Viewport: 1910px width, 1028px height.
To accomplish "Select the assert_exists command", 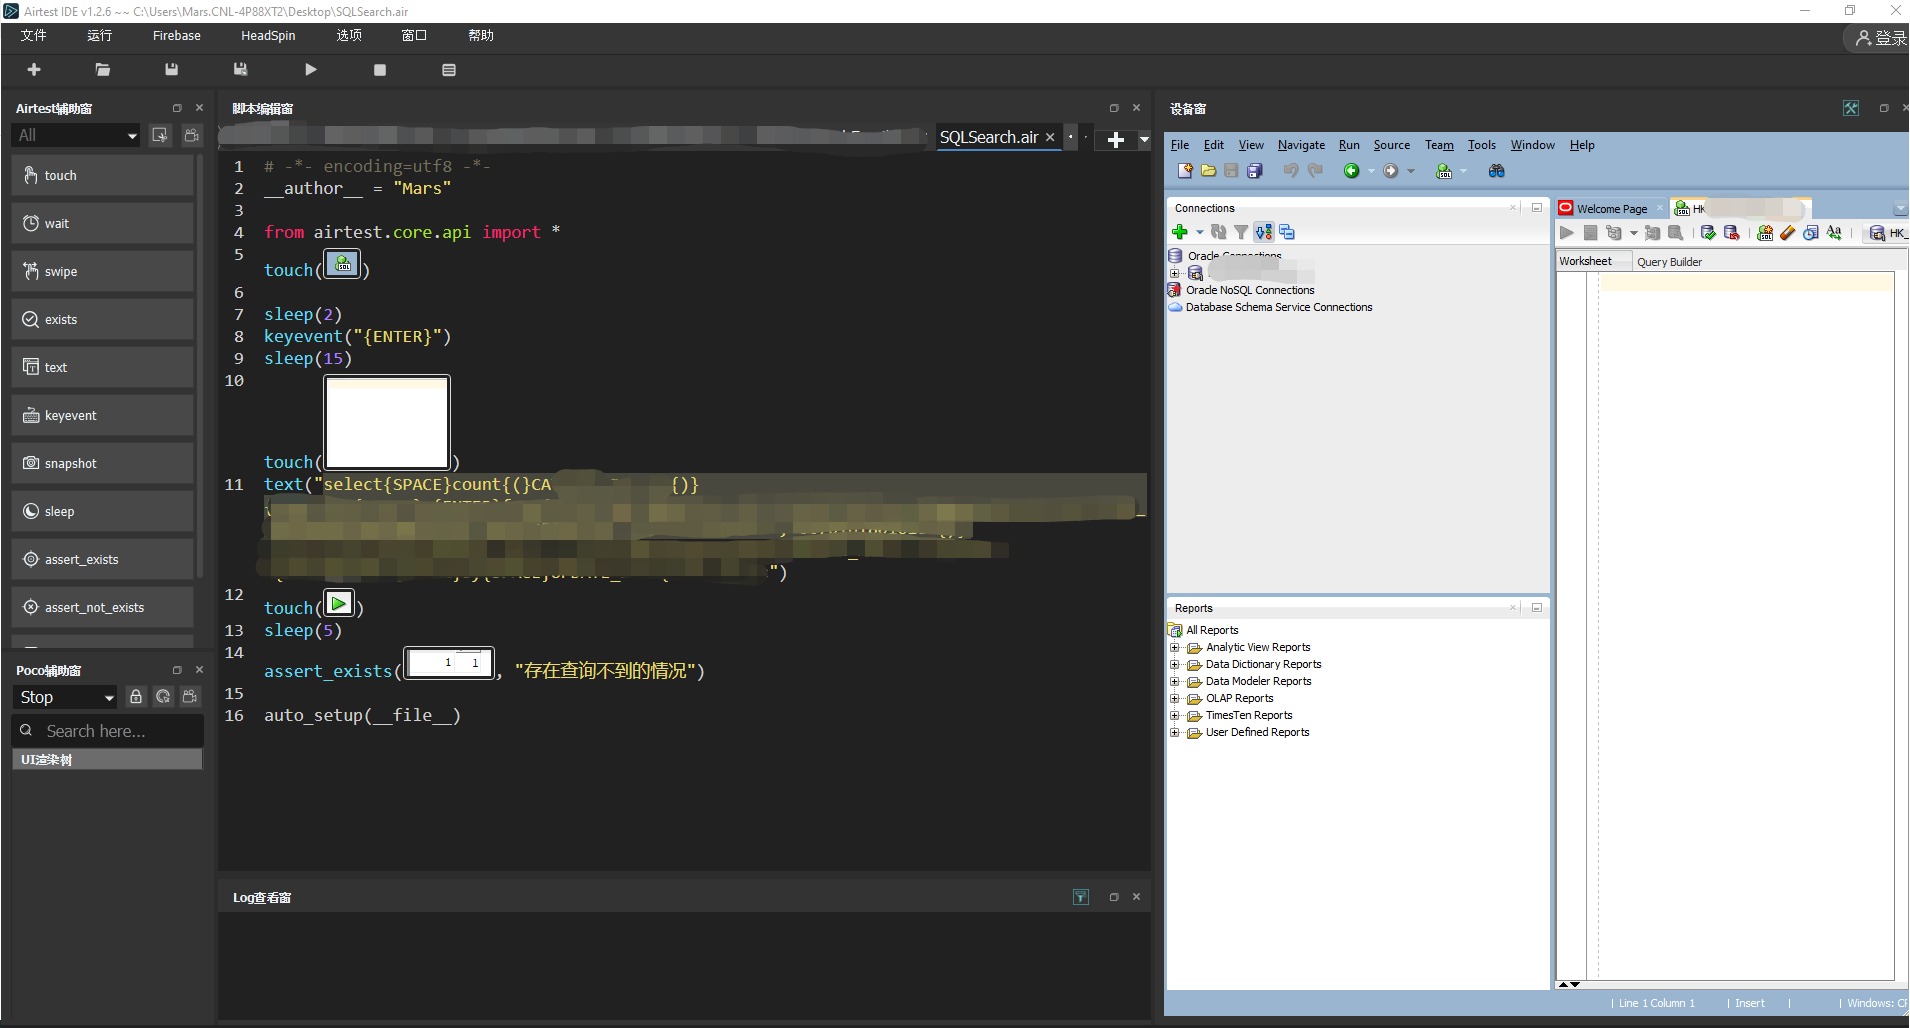I will tap(103, 559).
